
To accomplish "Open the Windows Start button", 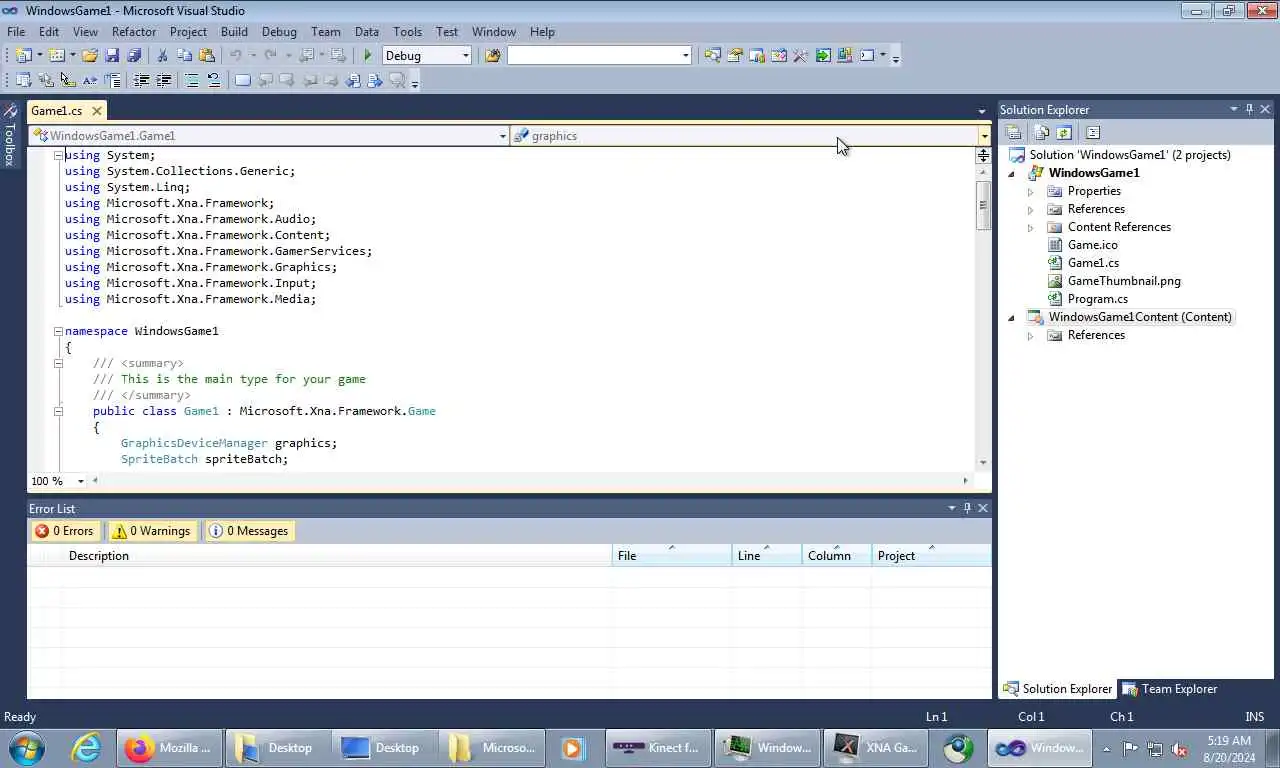I will click(24, 747).
